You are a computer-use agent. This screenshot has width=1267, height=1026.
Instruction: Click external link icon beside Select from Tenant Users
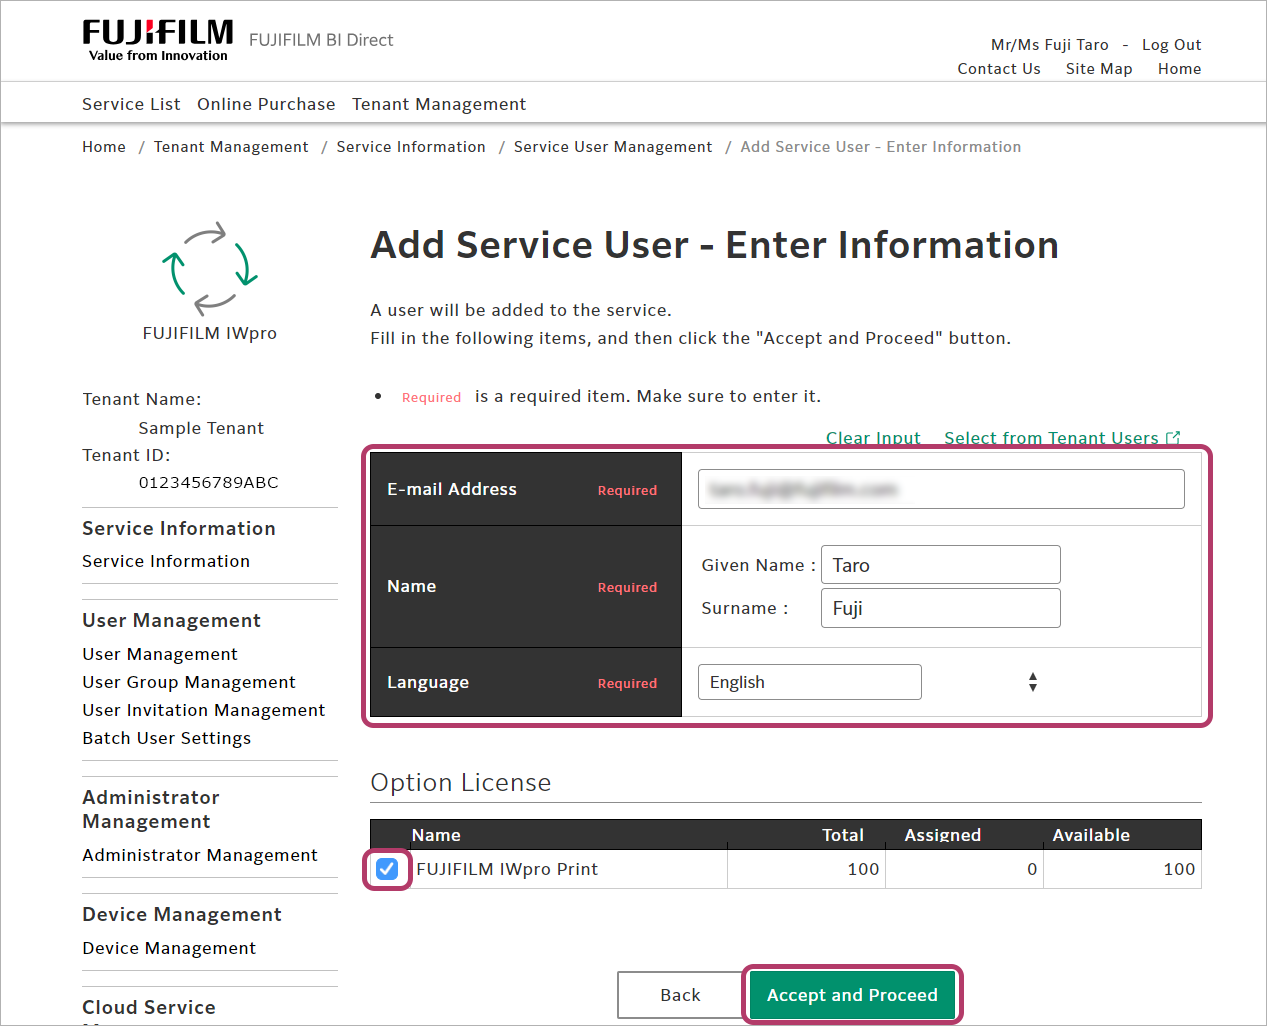1173,438
